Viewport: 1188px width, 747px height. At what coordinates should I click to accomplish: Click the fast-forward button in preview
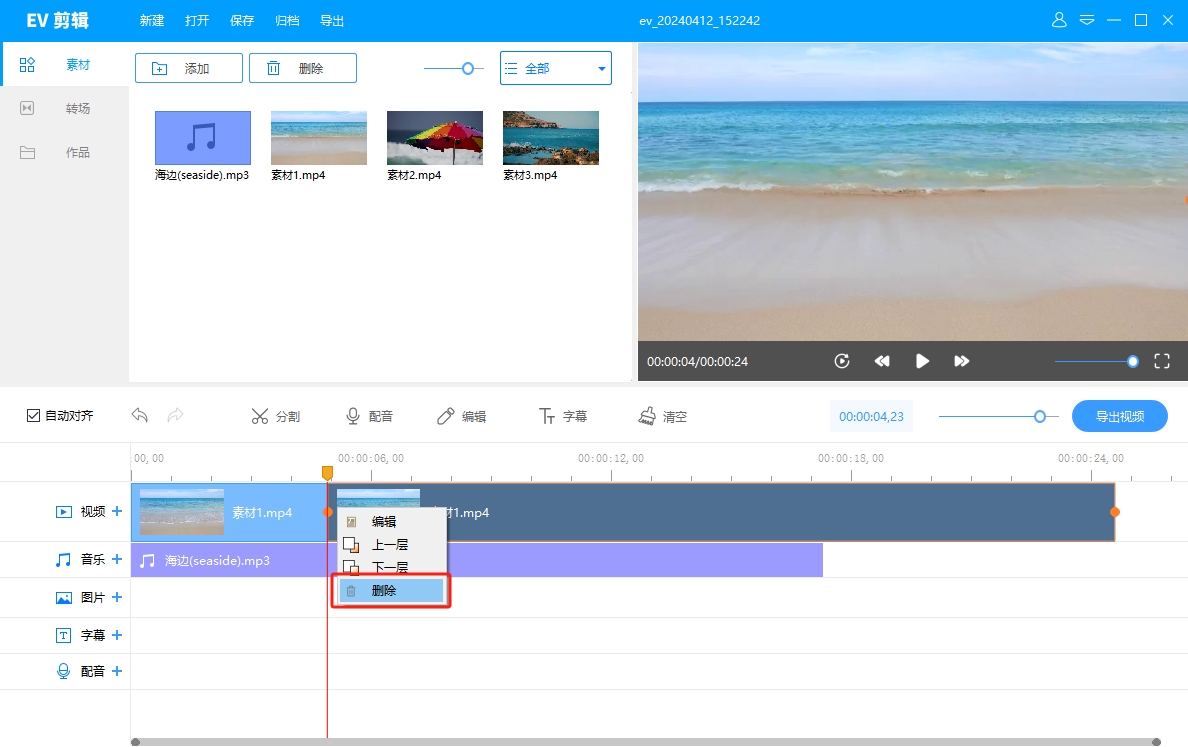(x=961, y=361)
